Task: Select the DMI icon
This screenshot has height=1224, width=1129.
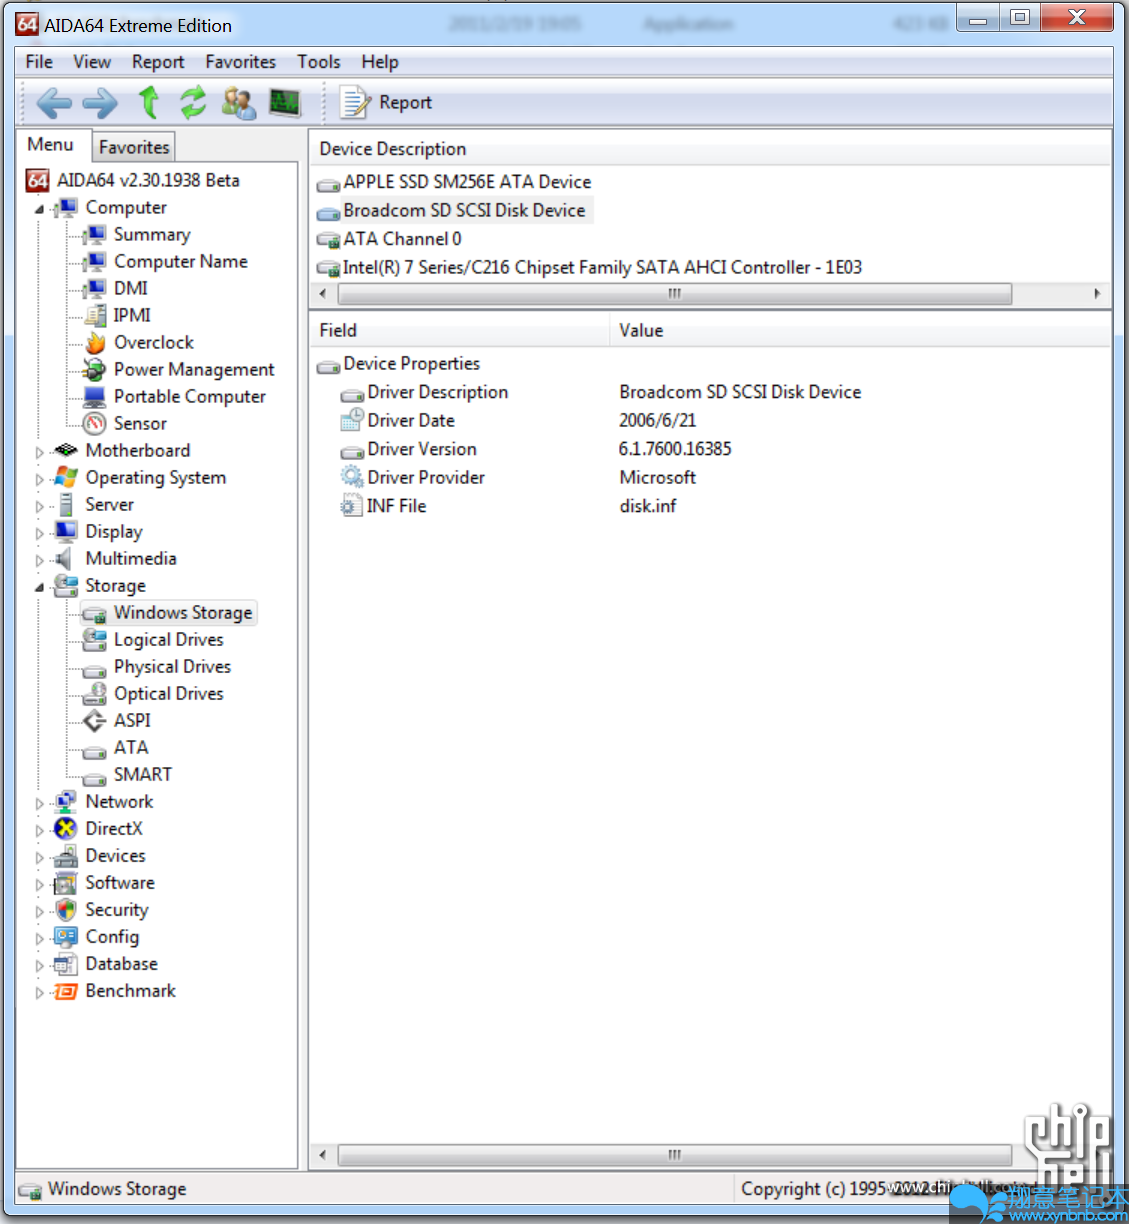Action: coord(95,289)
